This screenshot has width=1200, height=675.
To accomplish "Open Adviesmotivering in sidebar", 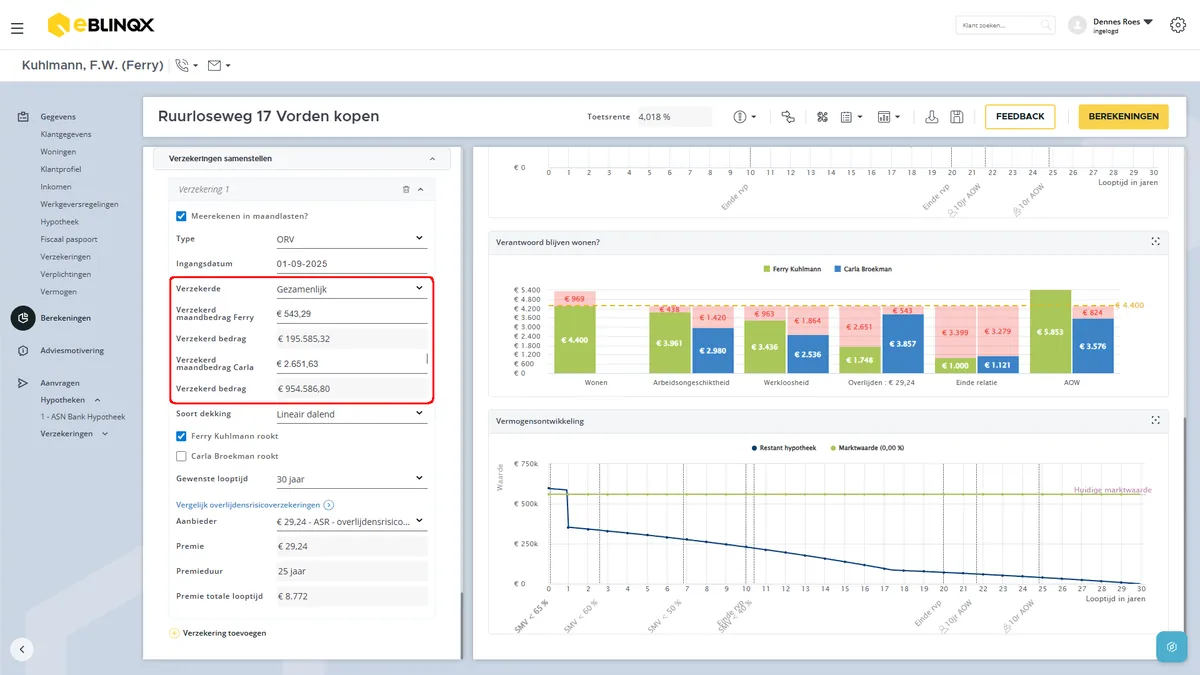I will [72, 351].
